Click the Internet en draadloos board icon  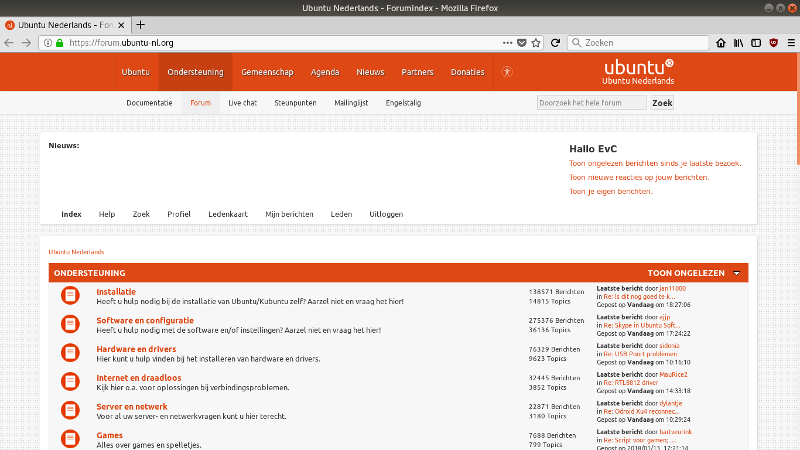(x=70, y=381)
